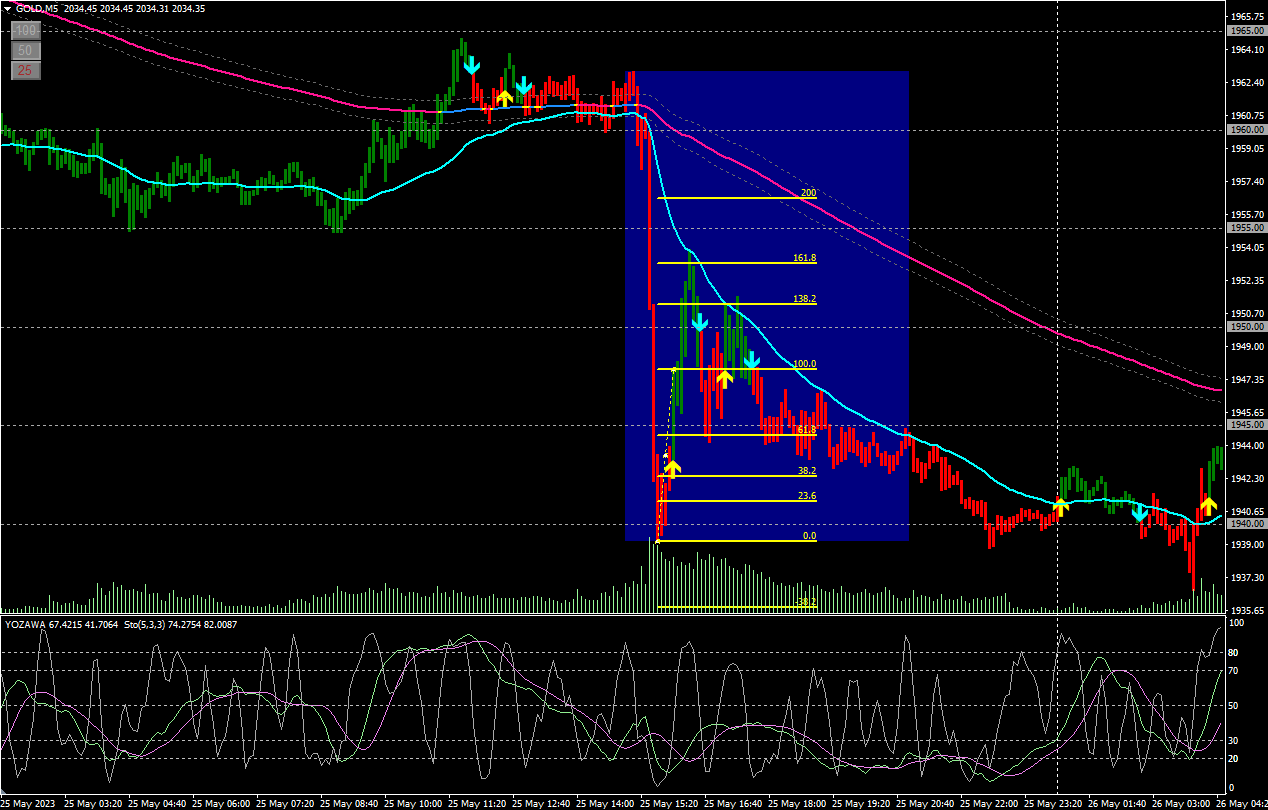This screenshot has width=1268, height=810.
Task: Click the 1940.00 price level tag
Action: point(1246,524)
